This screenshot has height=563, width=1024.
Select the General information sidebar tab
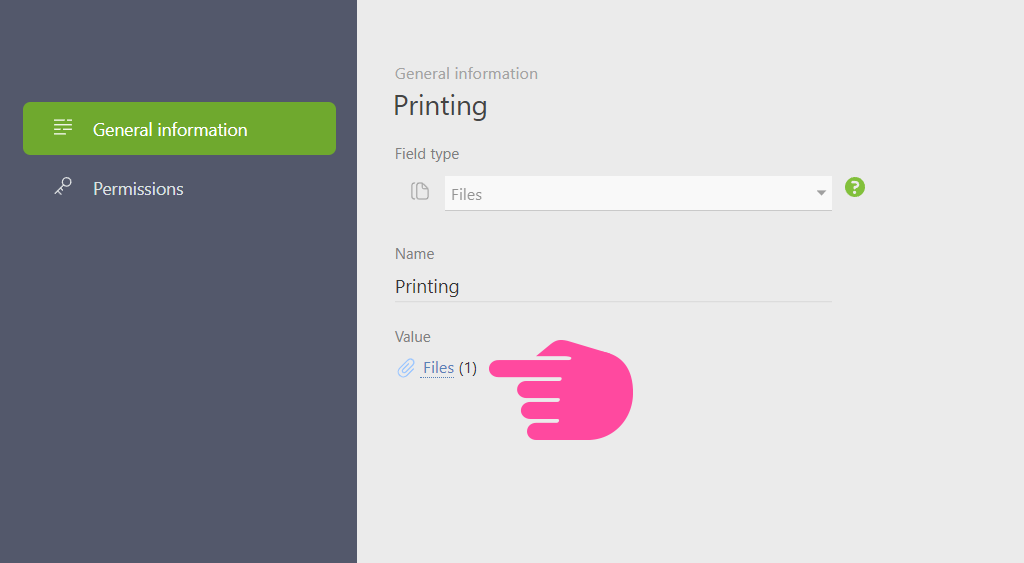point(180,129)
